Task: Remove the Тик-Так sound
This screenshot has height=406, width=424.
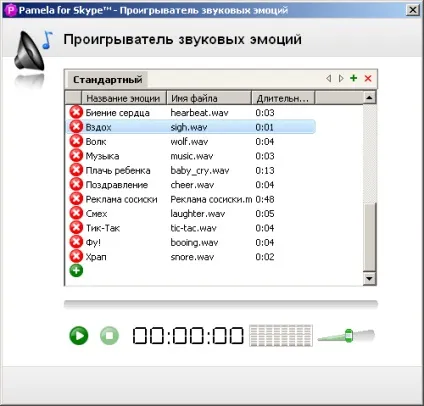Action: click(76, 228)
